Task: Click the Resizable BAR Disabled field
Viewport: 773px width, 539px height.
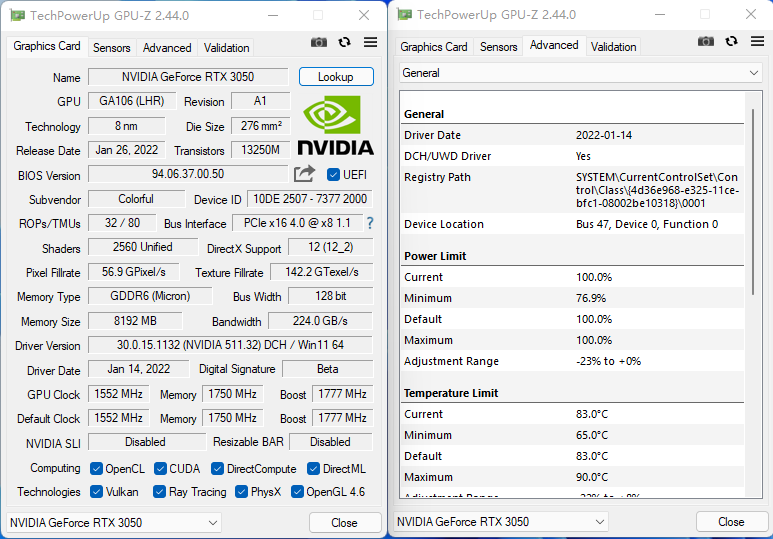Action: (331, 442)
